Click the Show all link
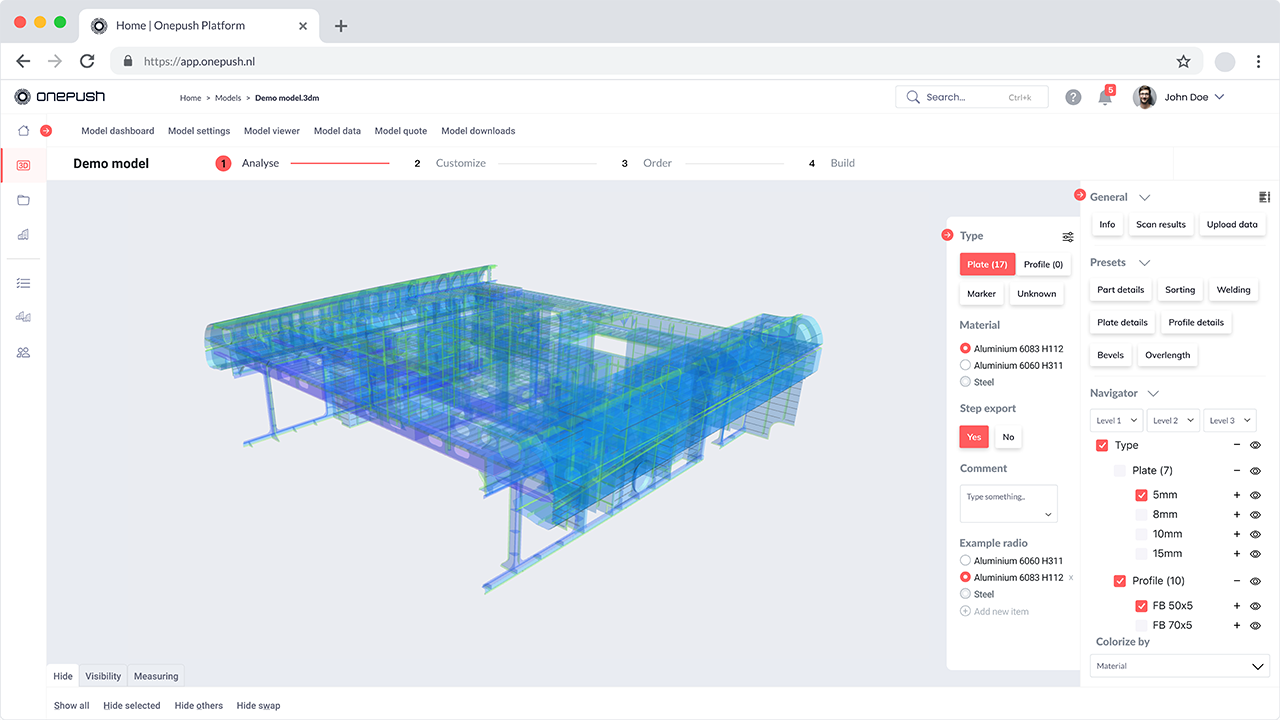This screenshot has width=1280, height=720. (x=71, y=706)
